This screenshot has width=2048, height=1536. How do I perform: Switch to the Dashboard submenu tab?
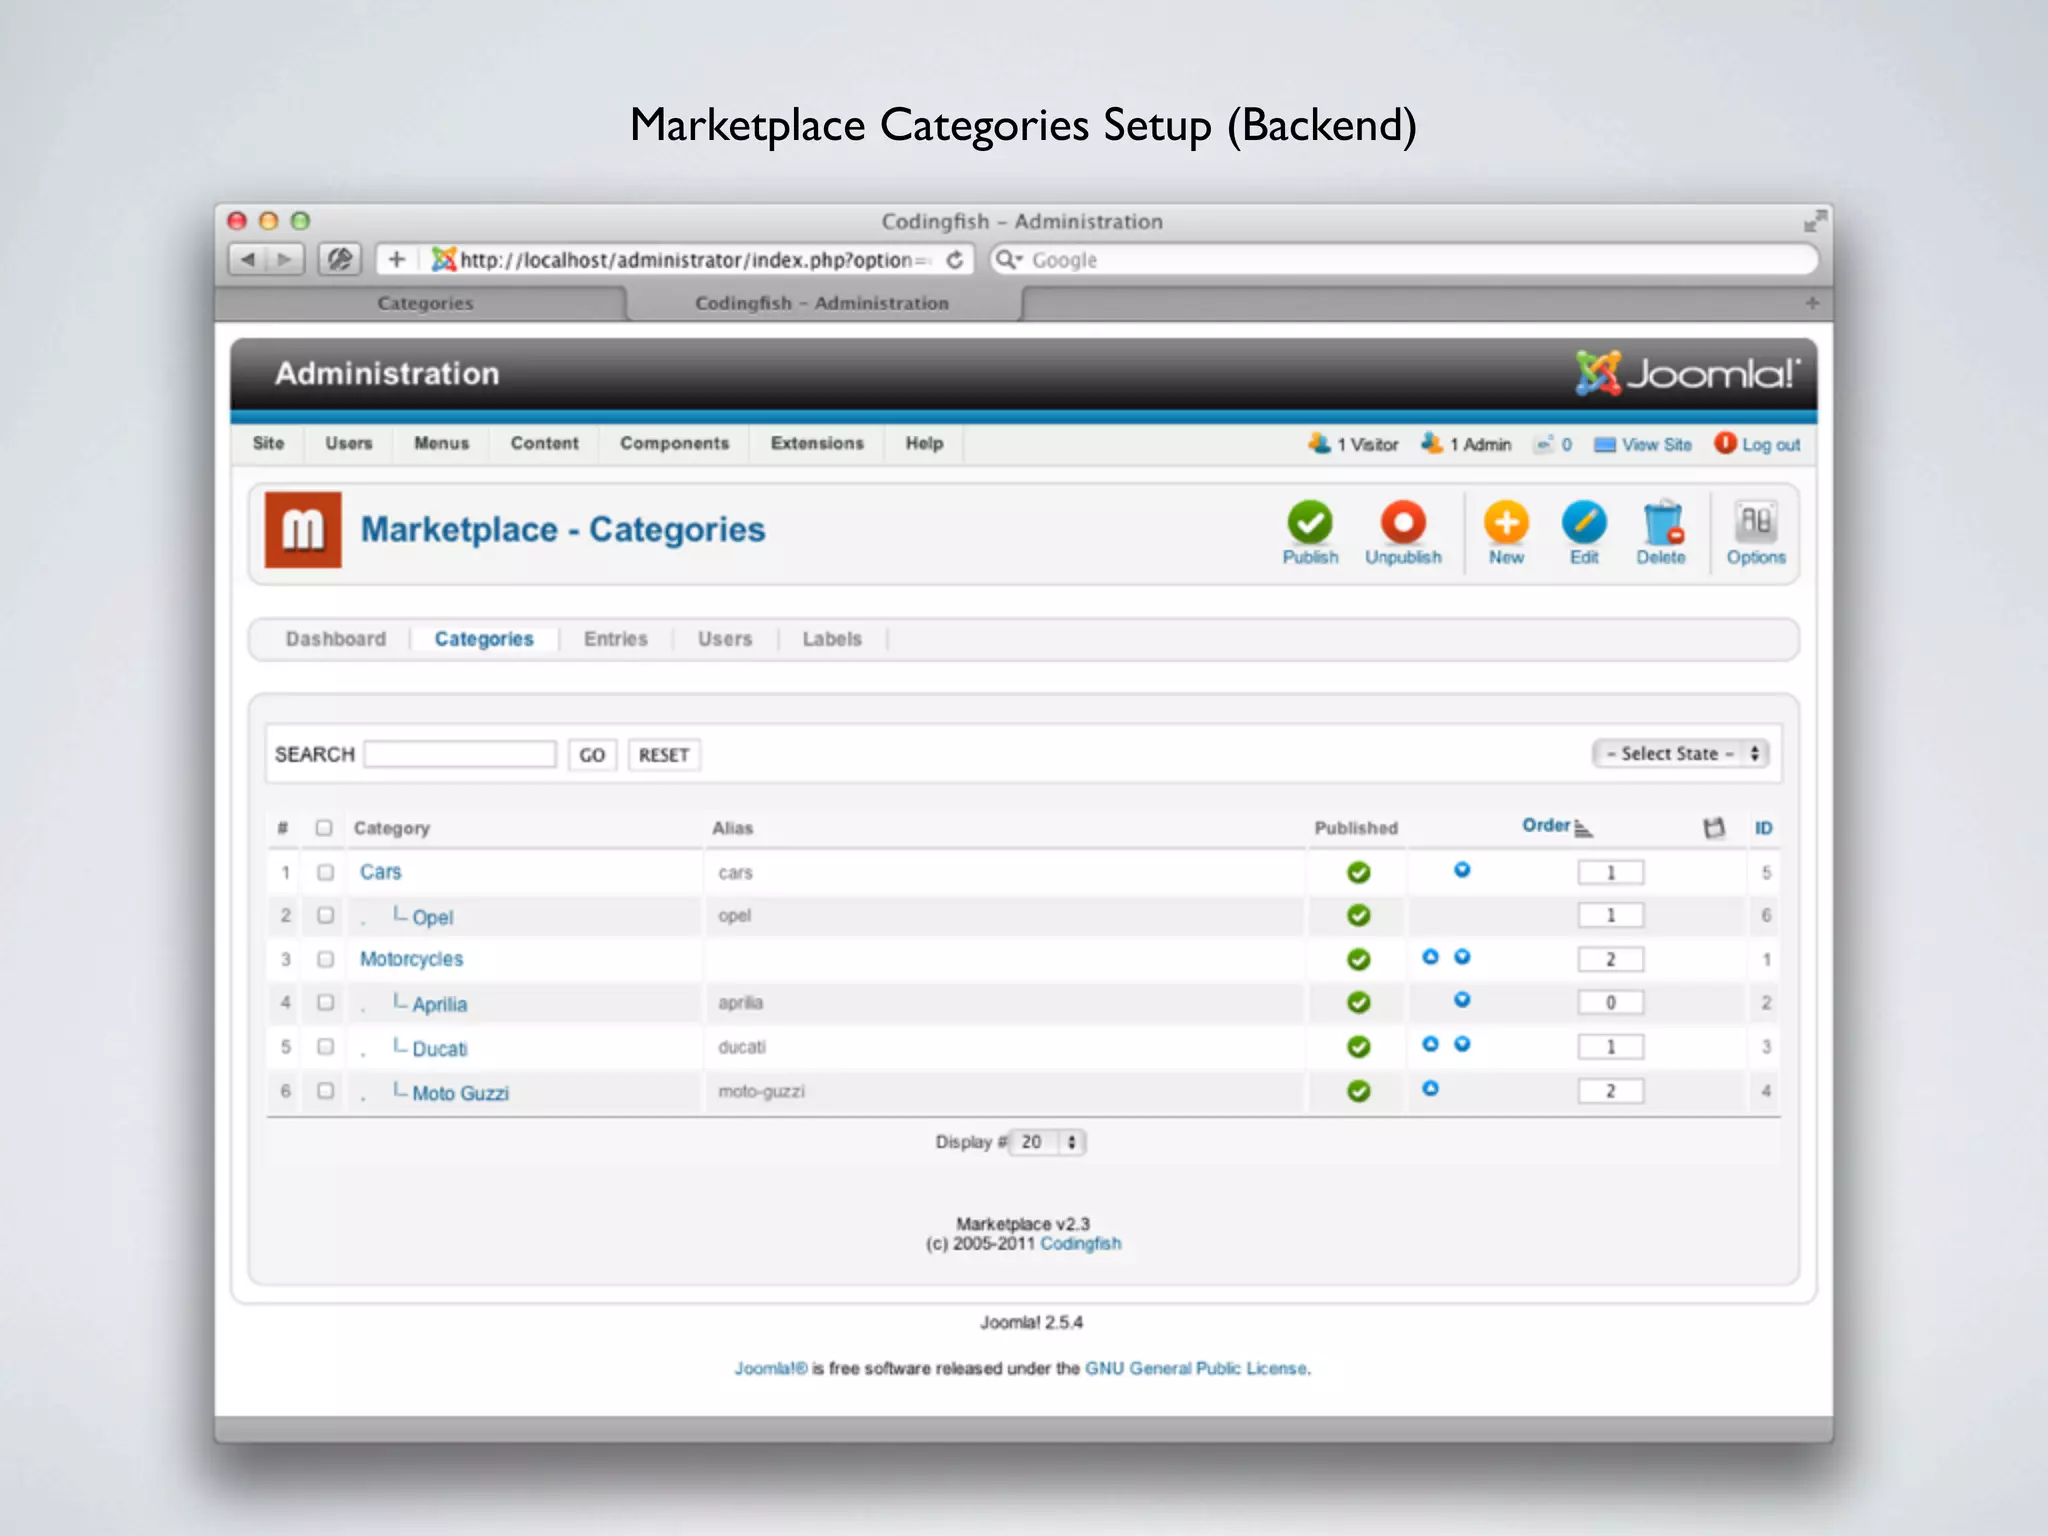tap(335, 639)
